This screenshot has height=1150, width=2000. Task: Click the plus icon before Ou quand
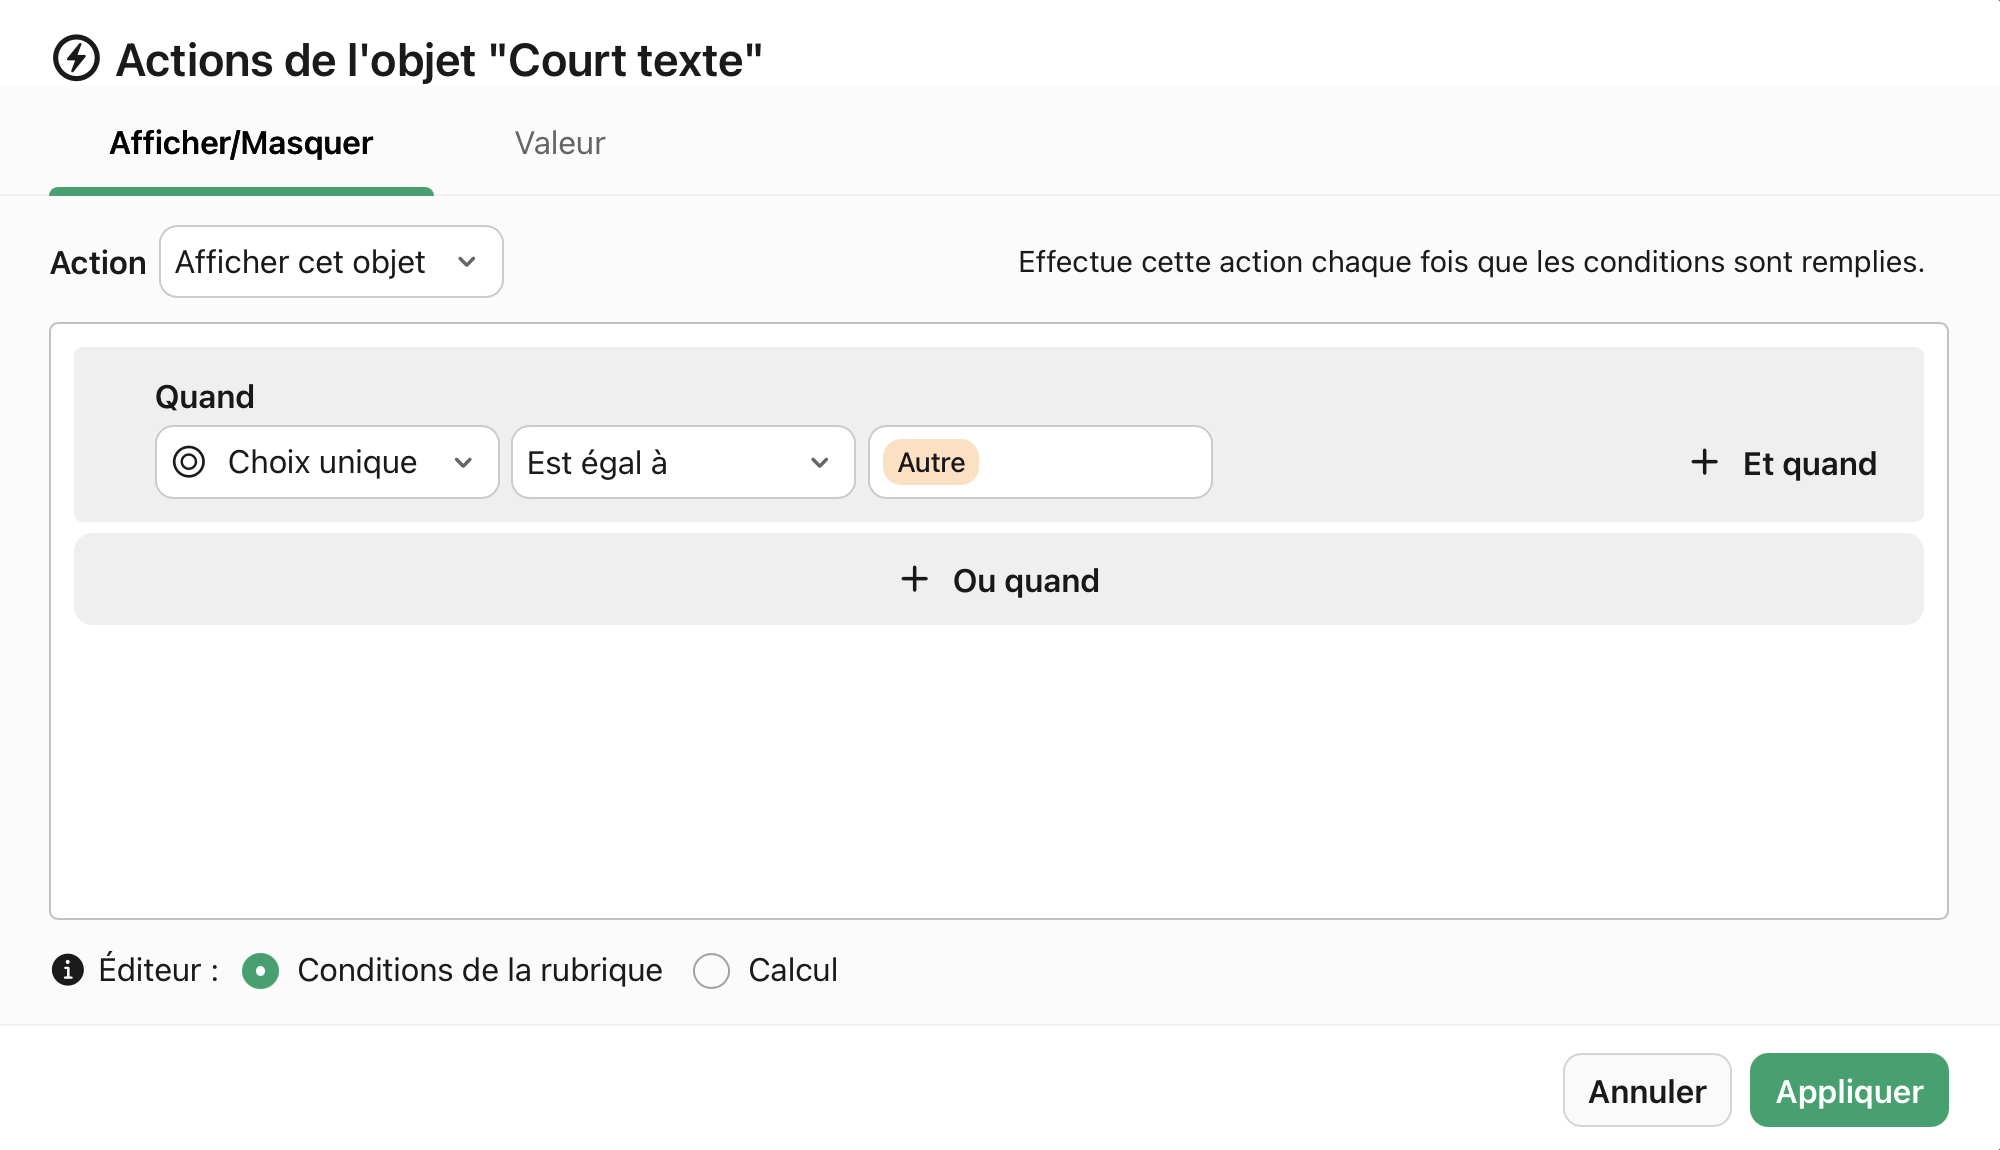pyautogui.click(x=914, y=580)
